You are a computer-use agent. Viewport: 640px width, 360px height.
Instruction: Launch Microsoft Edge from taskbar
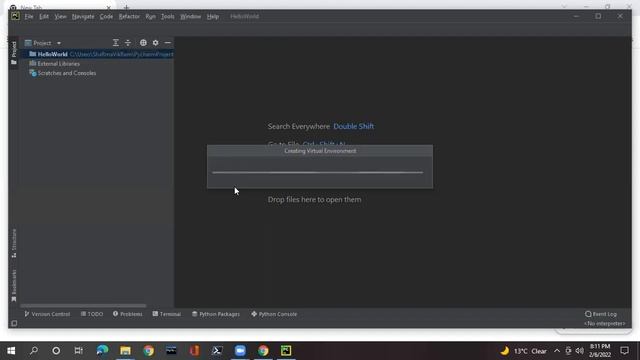point(102,351)
